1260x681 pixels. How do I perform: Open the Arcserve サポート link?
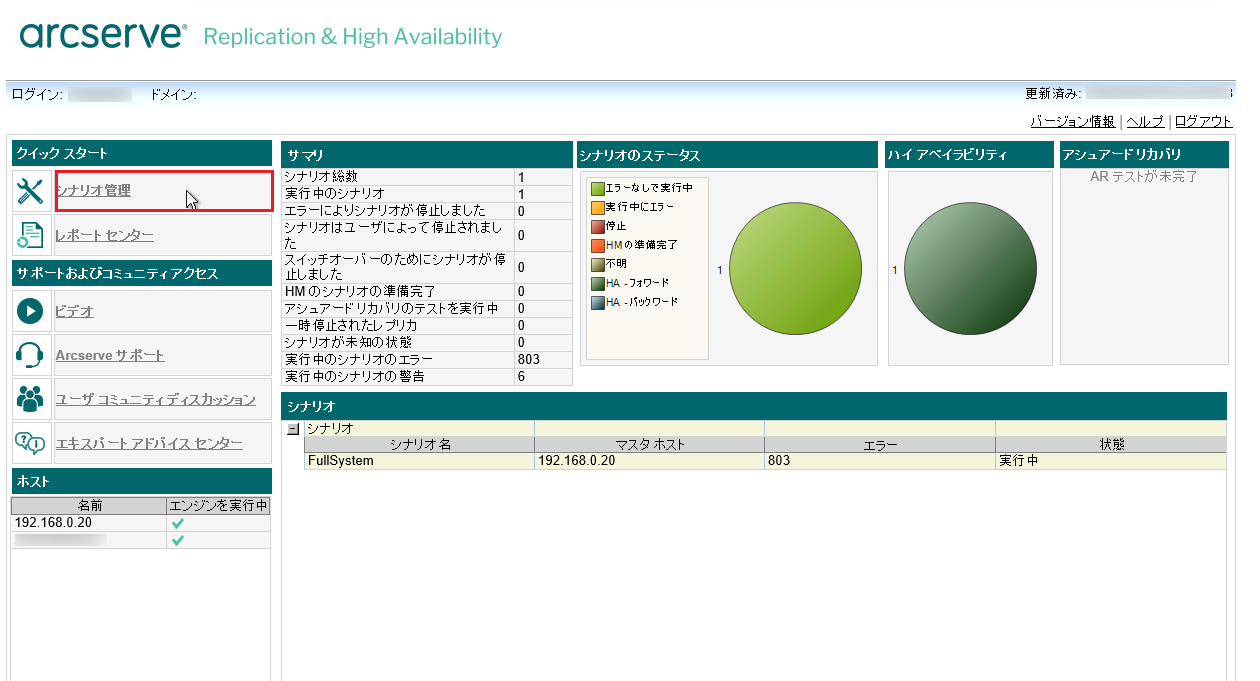(x=110, y=355)
